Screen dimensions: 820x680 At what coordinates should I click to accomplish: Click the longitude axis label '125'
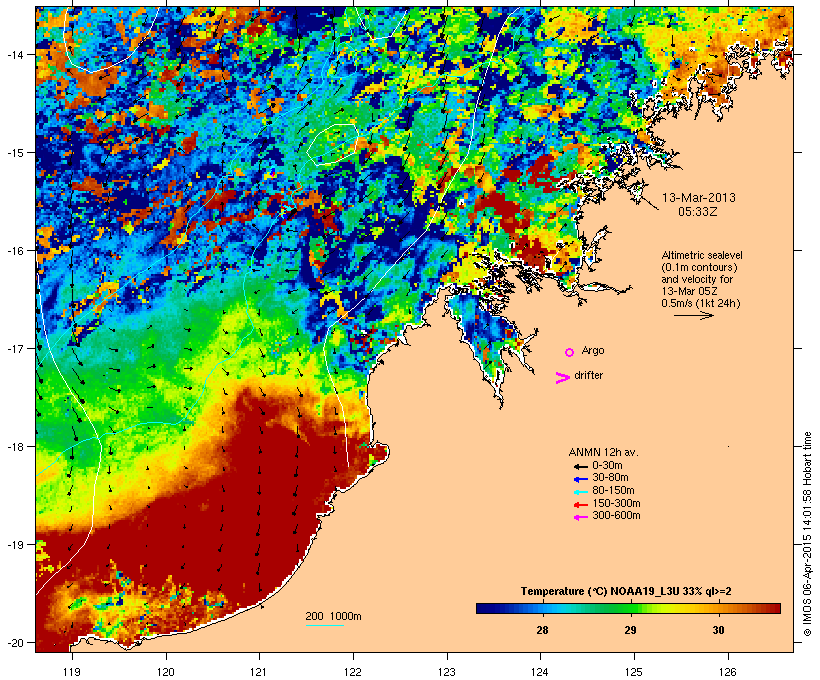634,672
